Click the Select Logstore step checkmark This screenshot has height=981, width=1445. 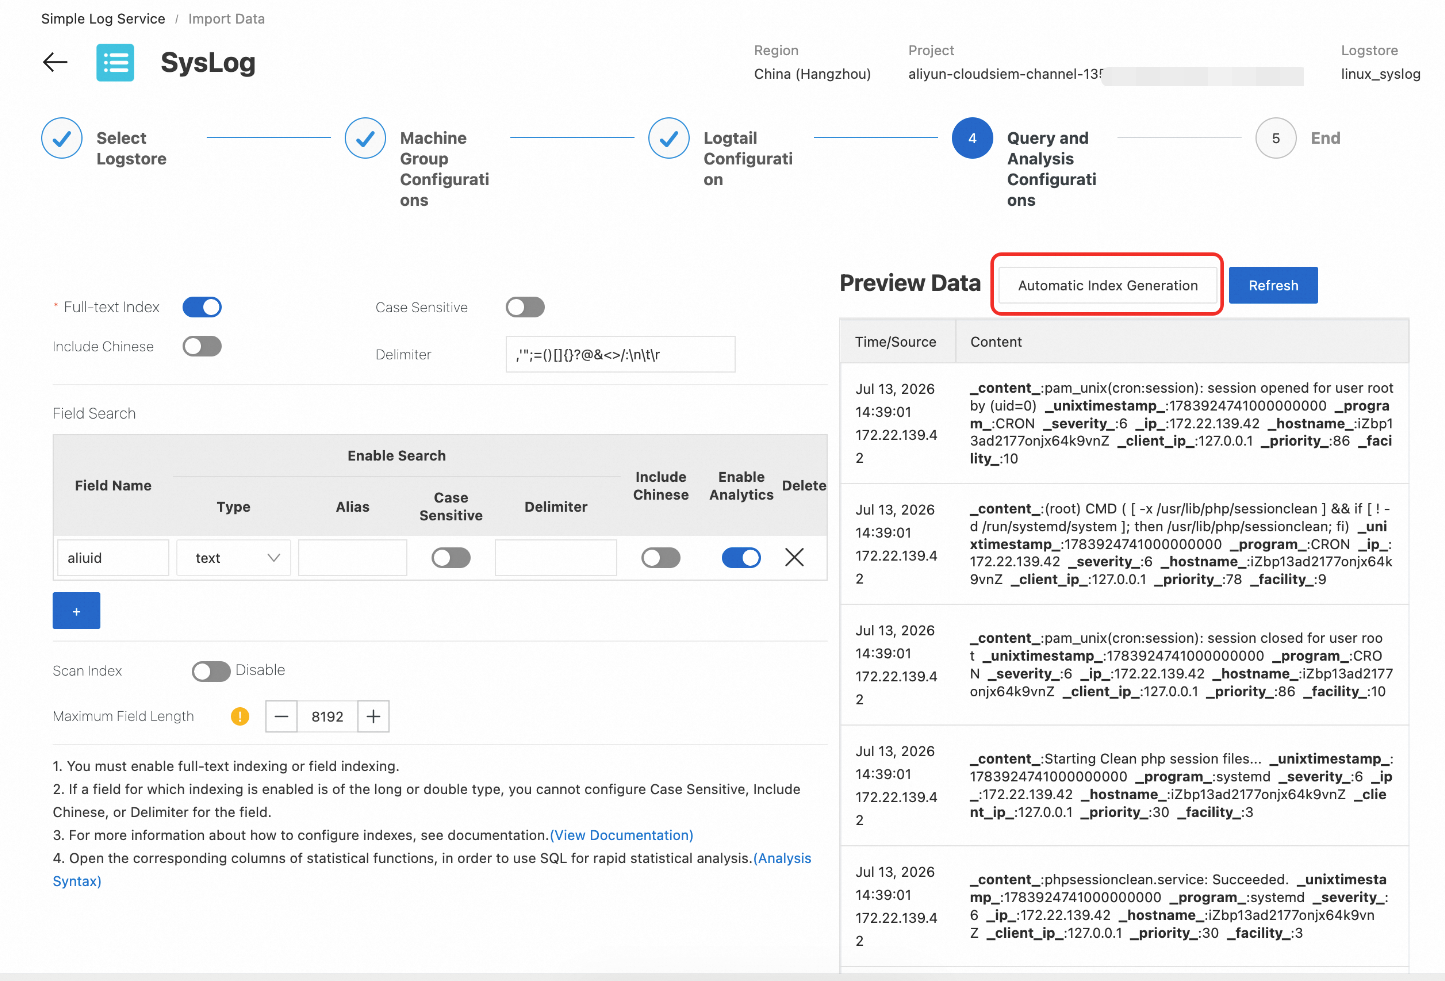coord(62,139)
